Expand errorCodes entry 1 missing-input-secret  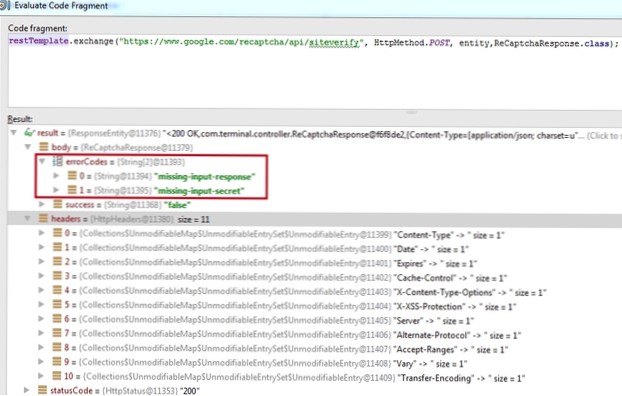pyautogui.click(x=56, y=190)
